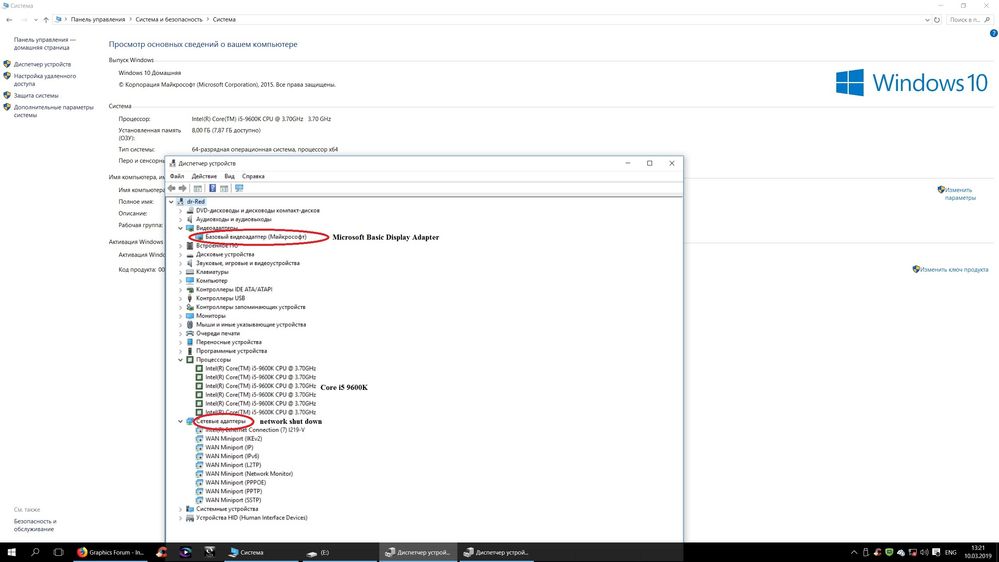Open Диспетчер устройств sidebar link
The image size is (999, 562).
[42, 64]
